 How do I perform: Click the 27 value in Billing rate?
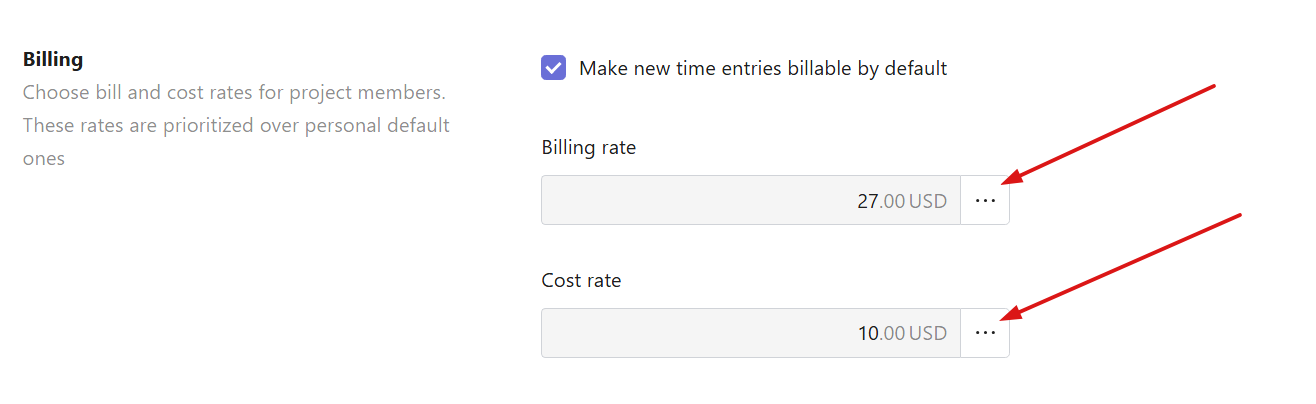click(x=867, y=201)
